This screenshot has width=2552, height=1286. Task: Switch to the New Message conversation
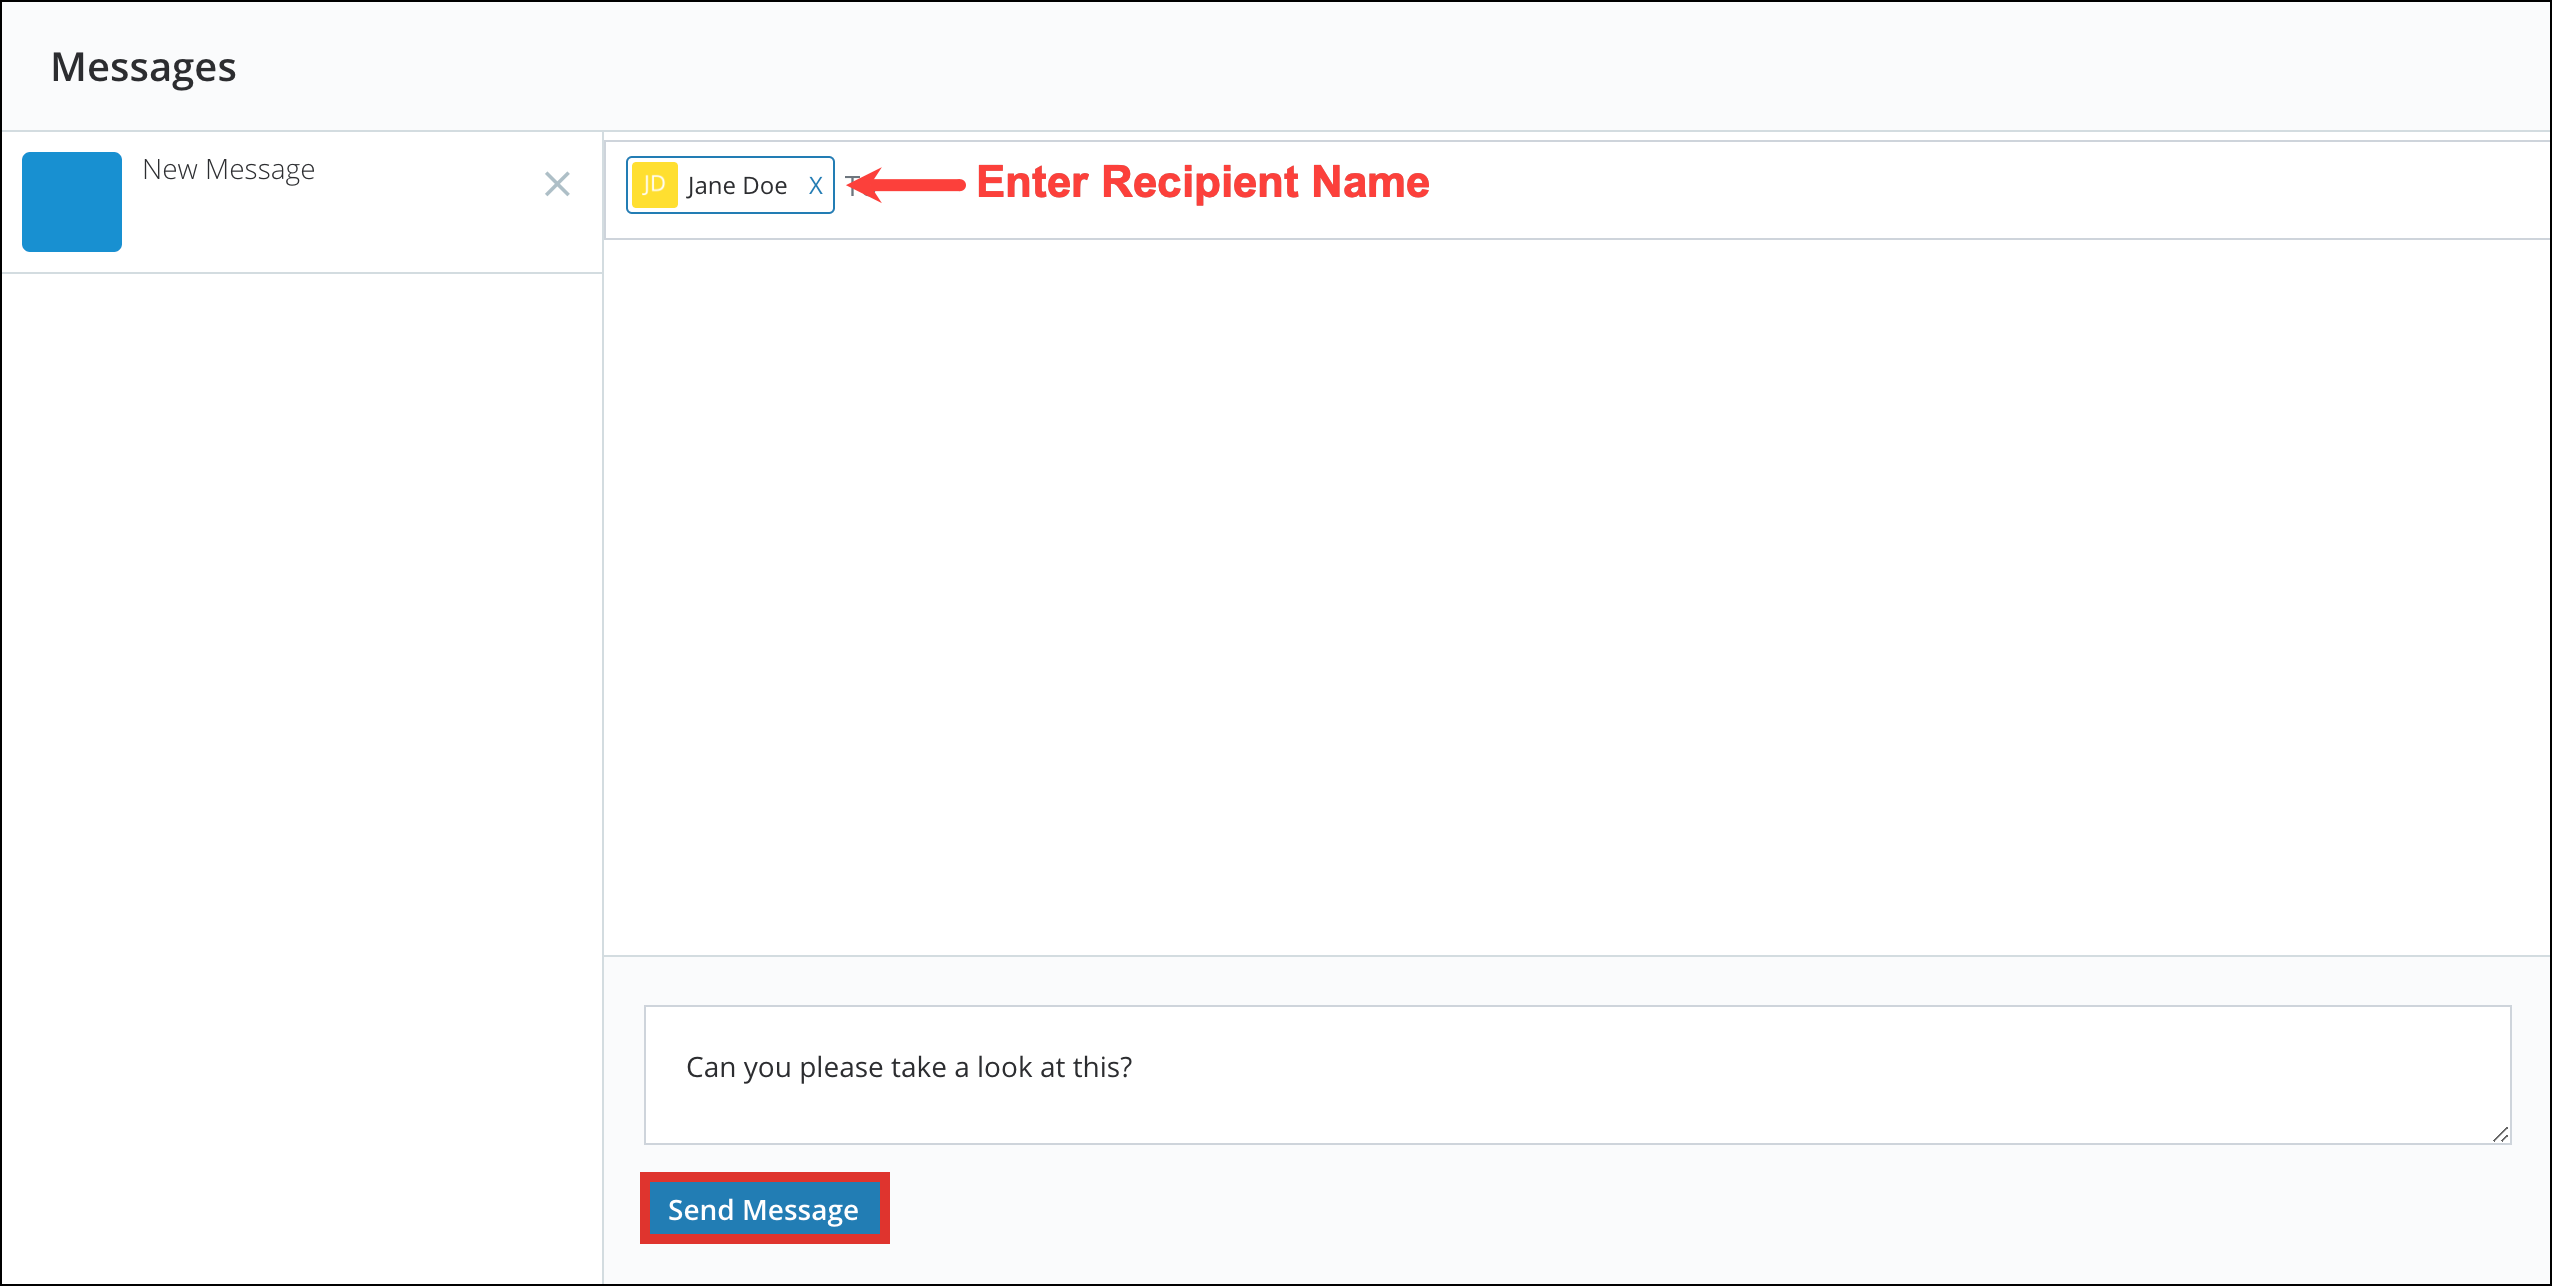pos(228,169)
